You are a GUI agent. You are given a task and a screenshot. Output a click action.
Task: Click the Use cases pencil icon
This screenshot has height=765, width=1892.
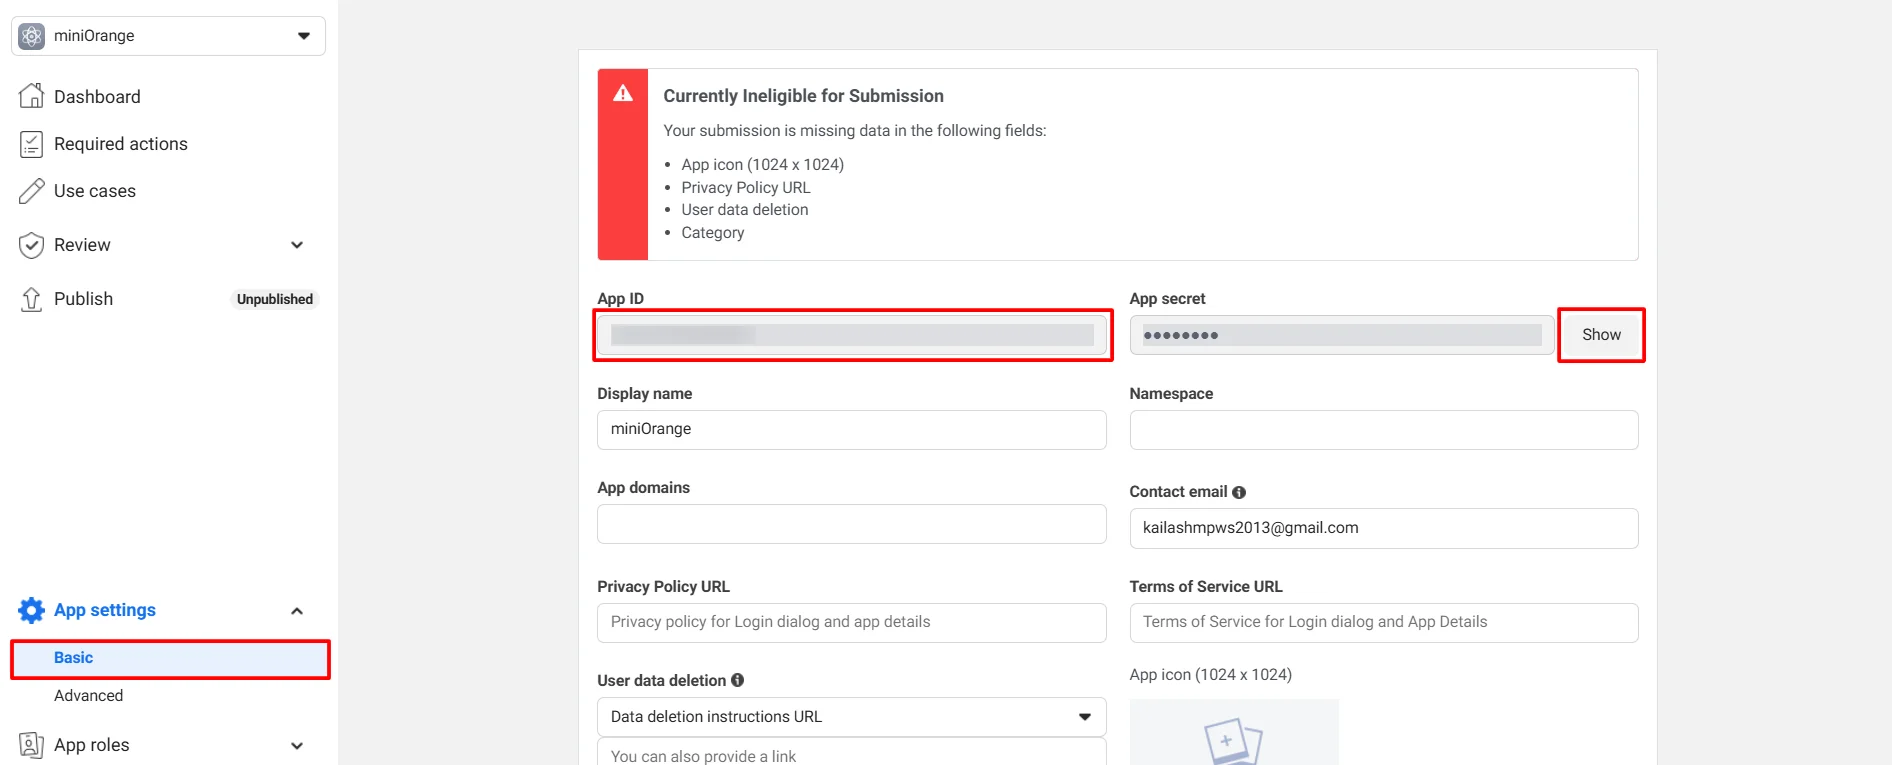32,191
